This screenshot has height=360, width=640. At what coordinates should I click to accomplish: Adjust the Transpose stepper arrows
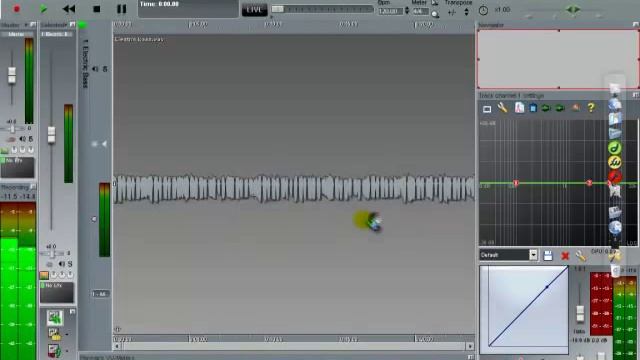click(467, 12)
